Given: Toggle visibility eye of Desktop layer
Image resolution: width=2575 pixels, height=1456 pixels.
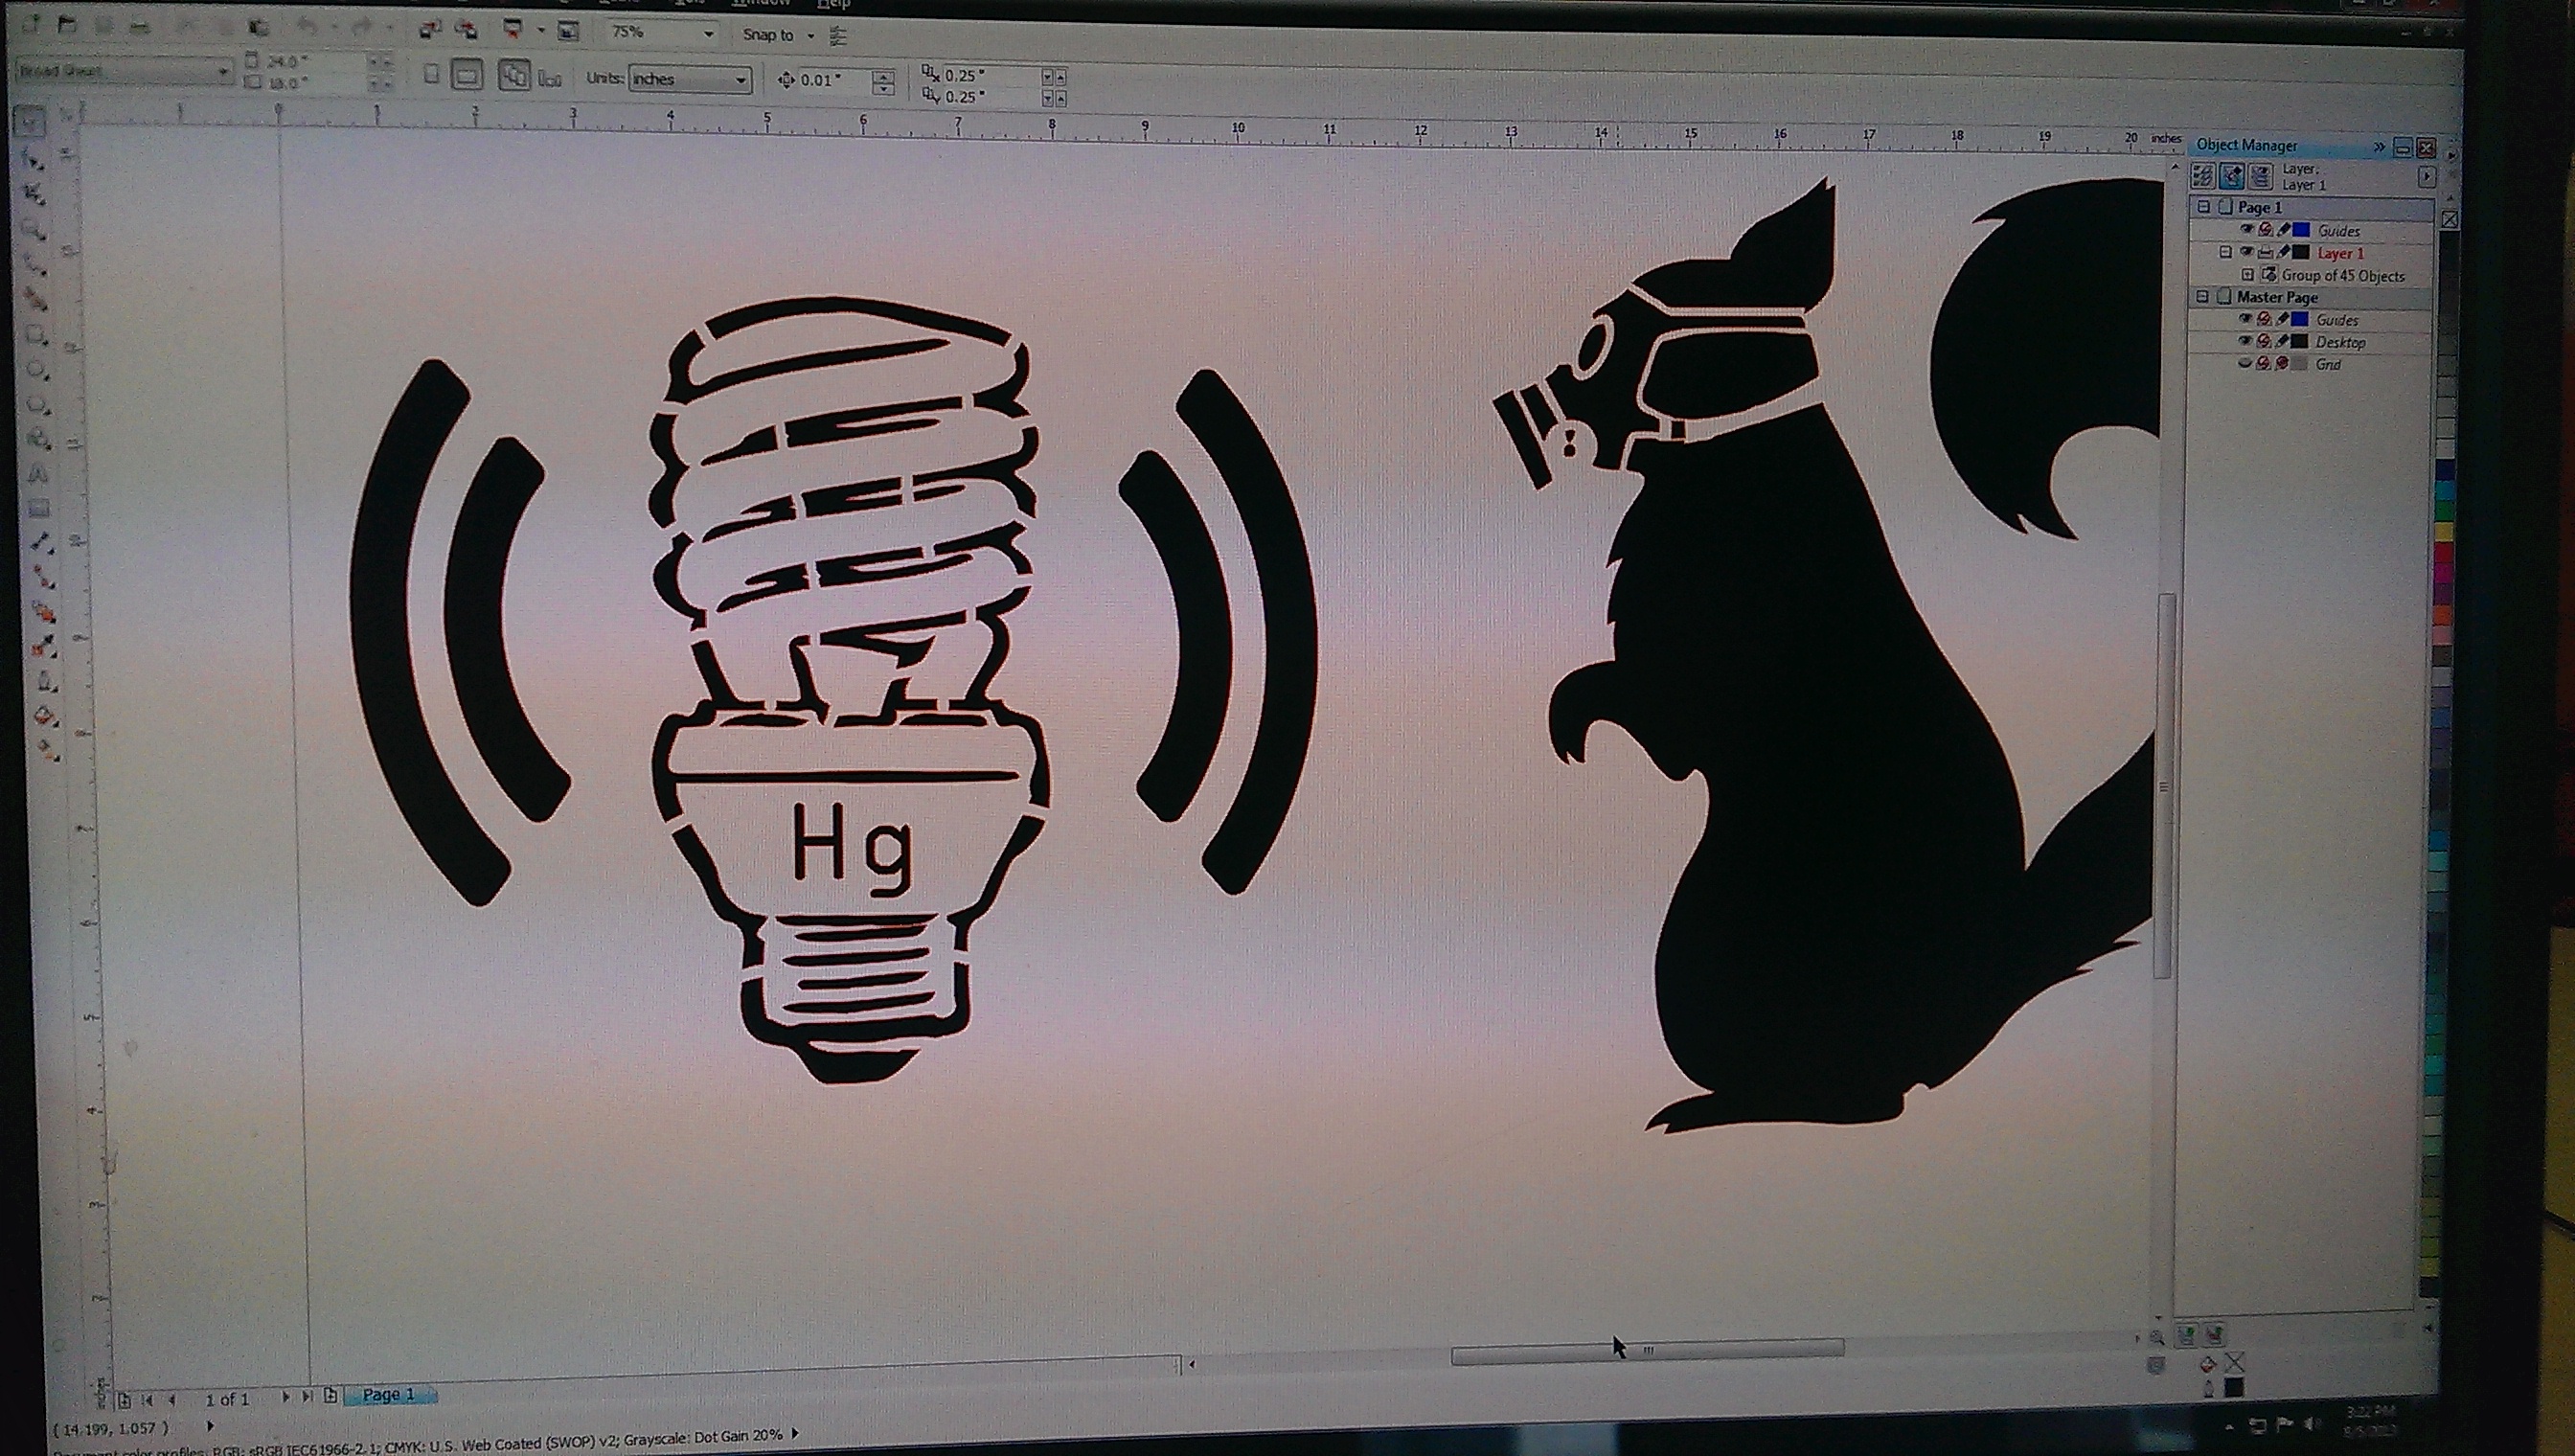Looking at the screenshot, I should 2246,341.
